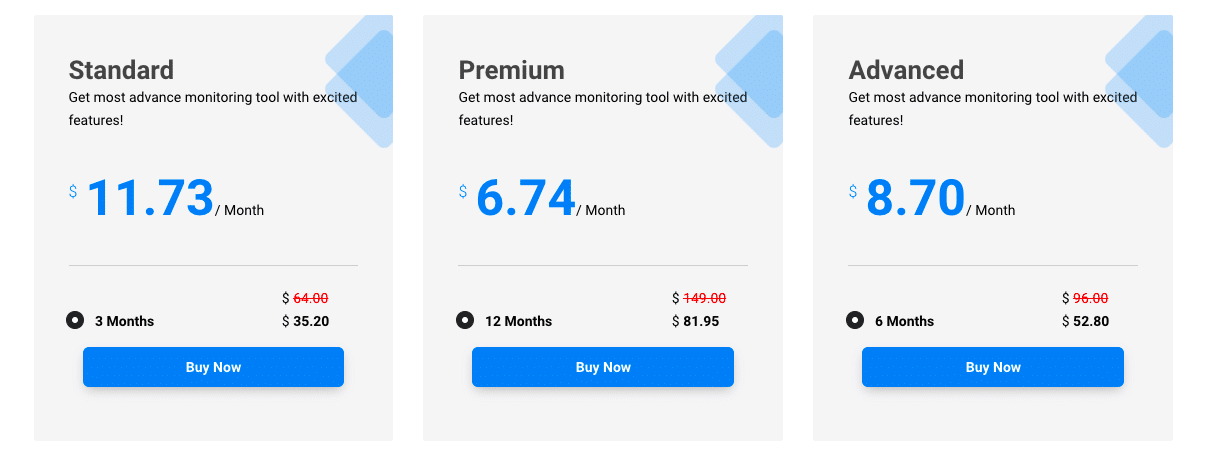The height and width of the screenshot is (456, 1207).
Task: Click the blue diamond icon on Premium card
Action: coord(750,80)
